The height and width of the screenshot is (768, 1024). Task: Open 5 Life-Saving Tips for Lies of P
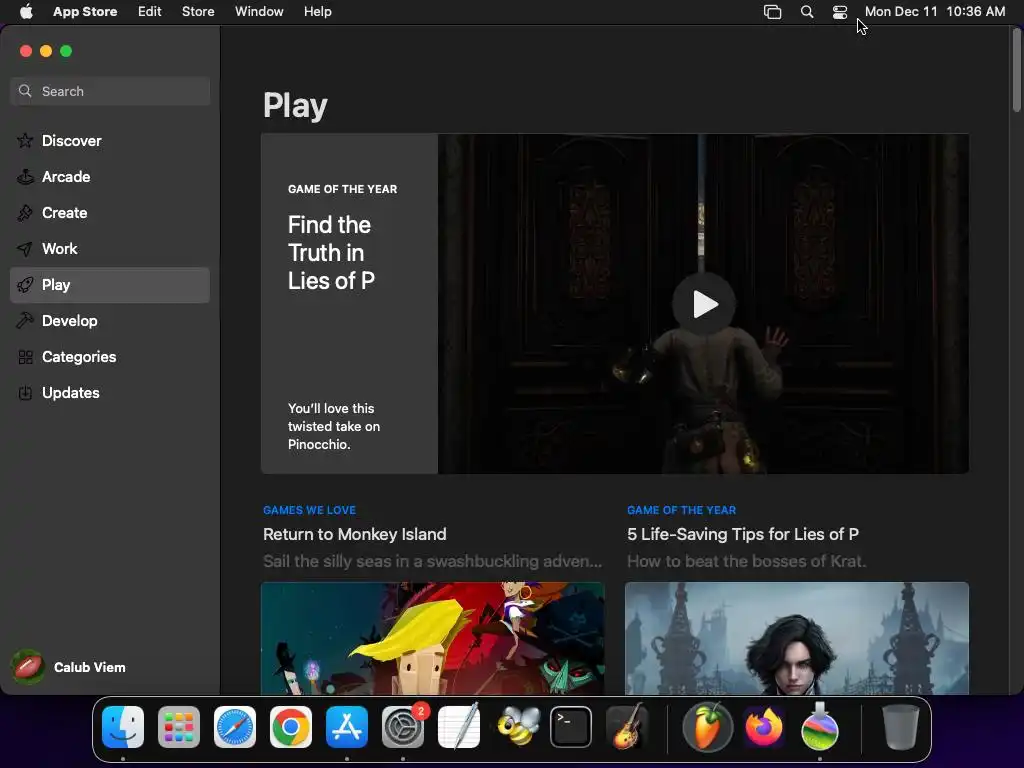[743, 534]
